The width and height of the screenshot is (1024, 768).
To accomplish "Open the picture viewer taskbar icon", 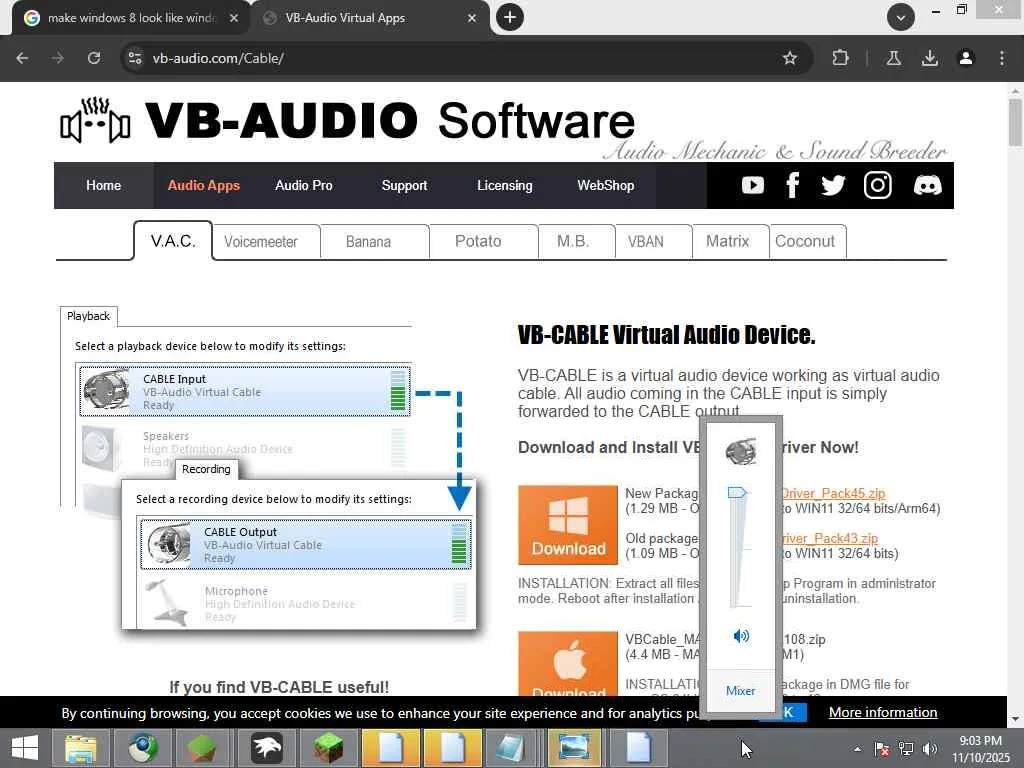I will click(x=574, y=747).
